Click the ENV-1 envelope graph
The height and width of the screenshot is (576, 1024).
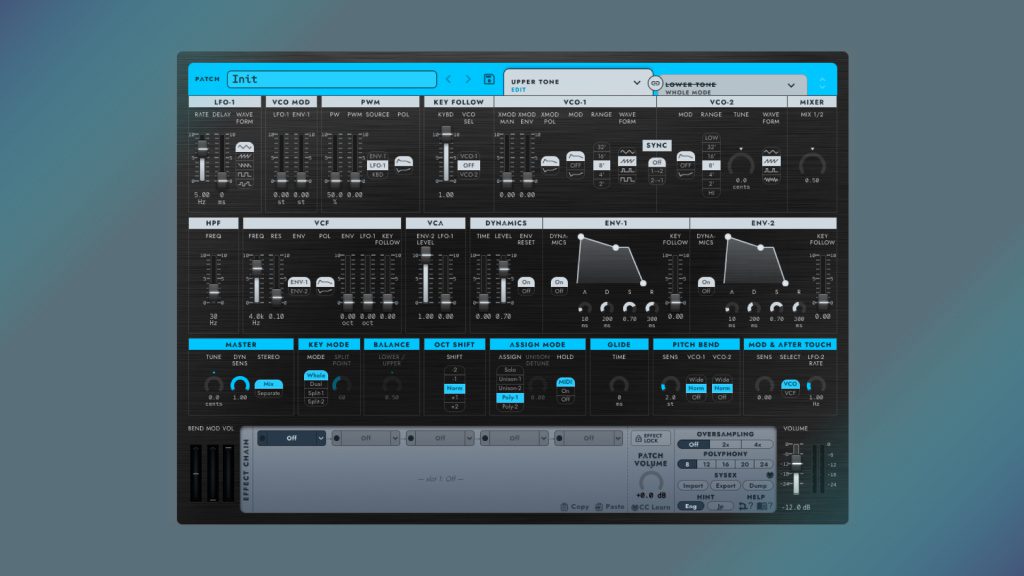click(612, 260)
